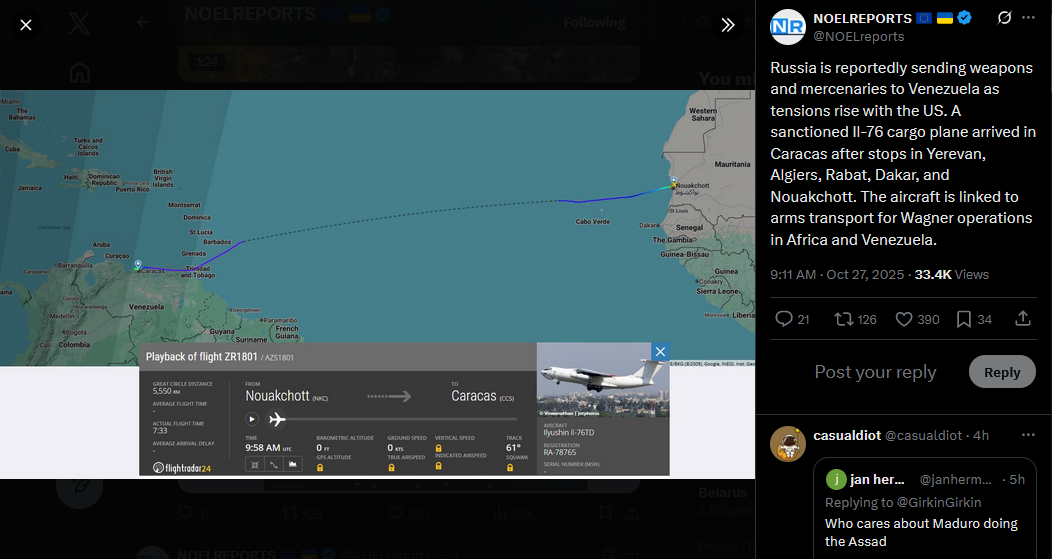
Task: Click the 9:58 AM UTC time value
Action: pos(268,448)
